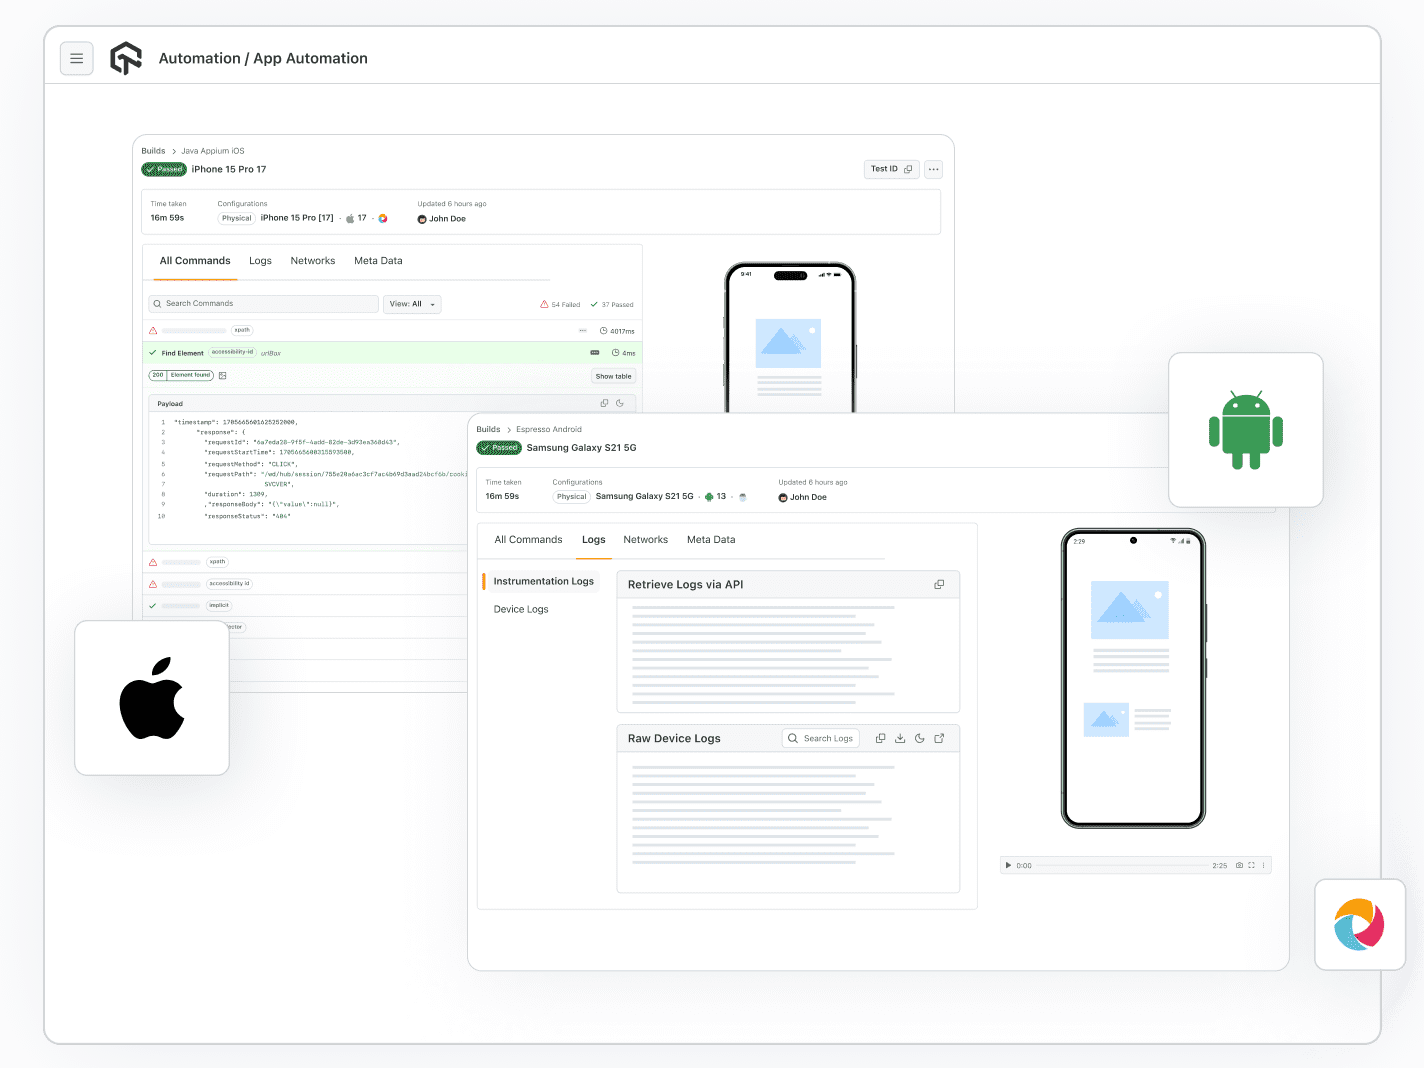The image size is (1424, 1068).
Task: Open the hamburger menu in the header
Action: tap(77, 59)
